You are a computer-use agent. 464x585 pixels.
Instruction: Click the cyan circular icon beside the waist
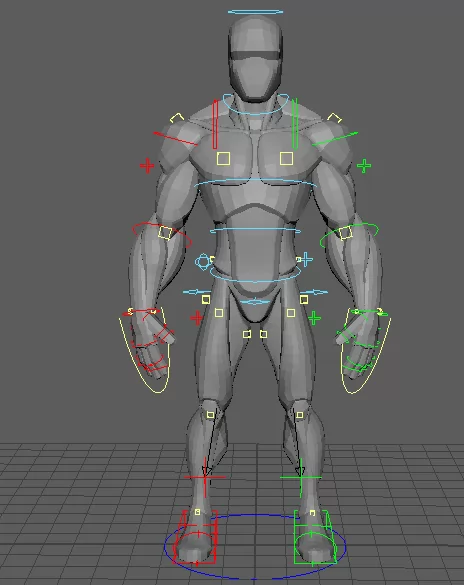[203, 261]
